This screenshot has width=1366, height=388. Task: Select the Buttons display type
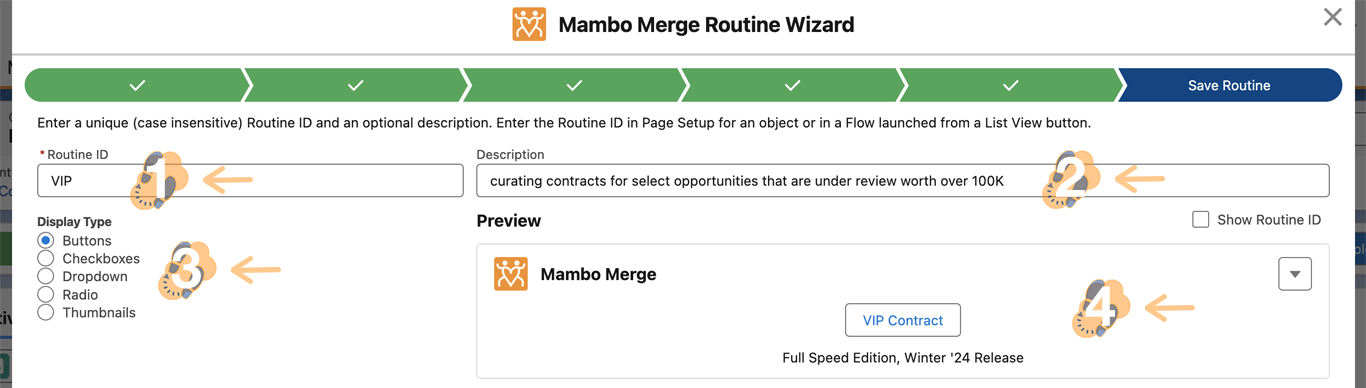(x=45, y=241)
